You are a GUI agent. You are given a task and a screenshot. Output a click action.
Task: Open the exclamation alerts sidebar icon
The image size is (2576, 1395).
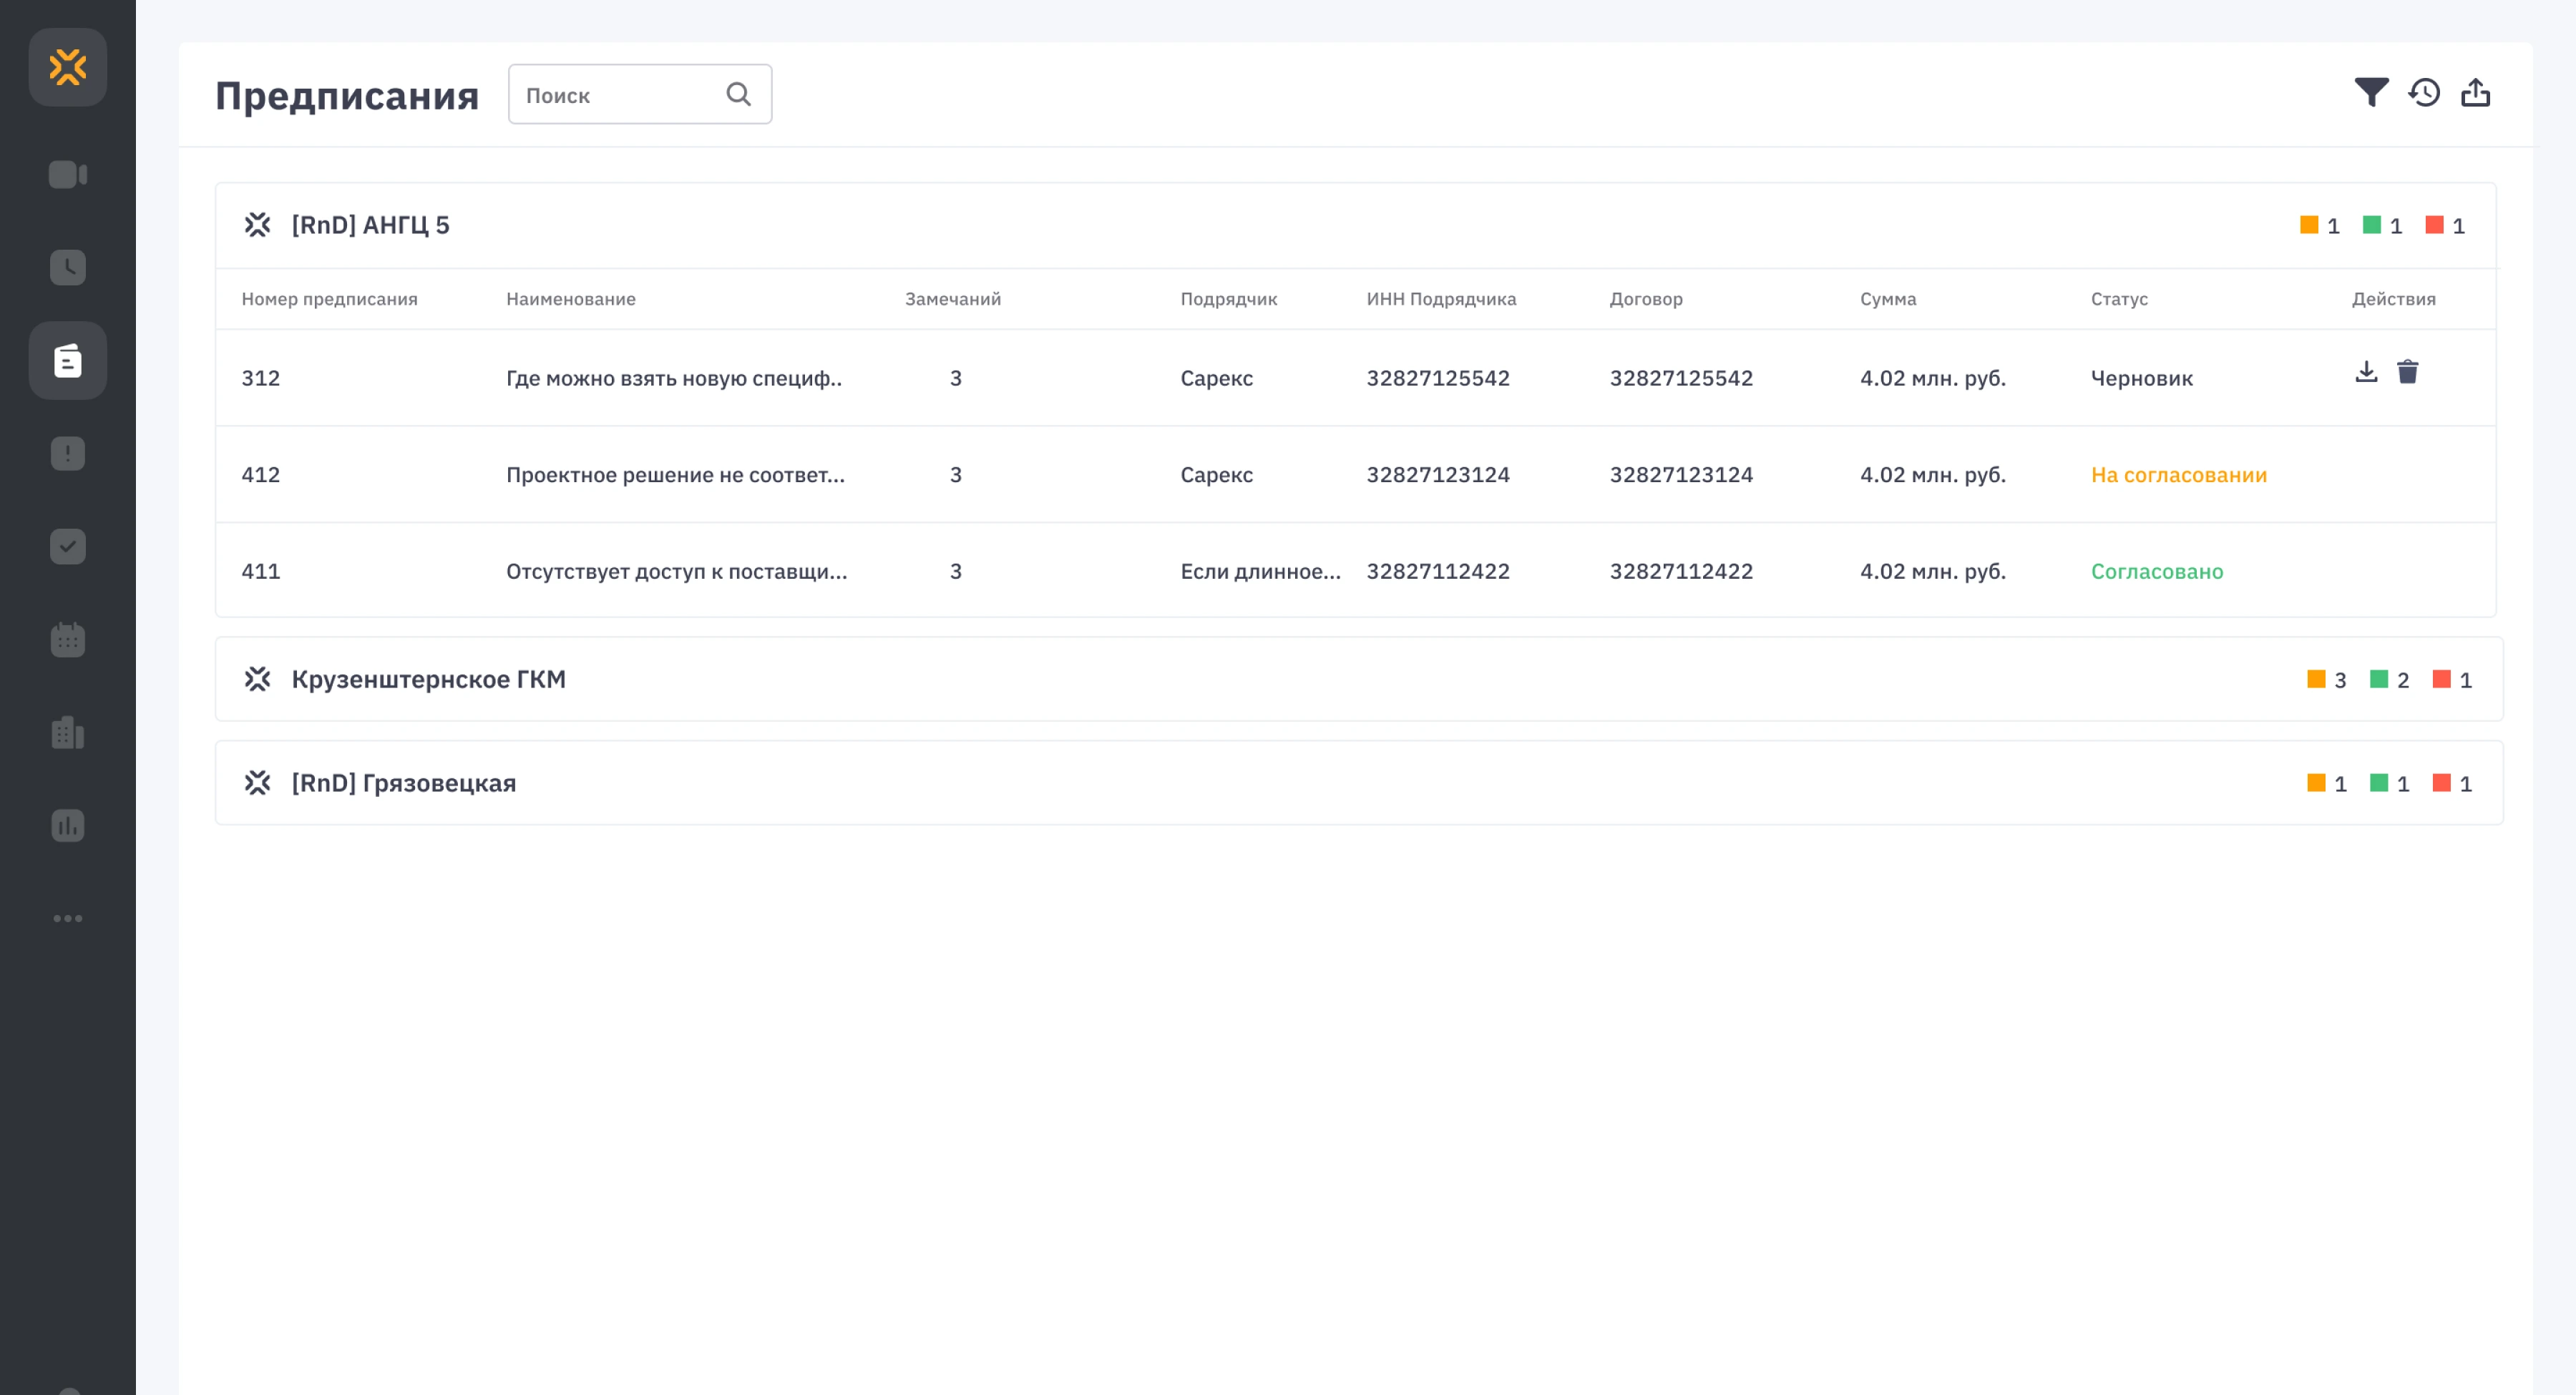coord(68,453)
